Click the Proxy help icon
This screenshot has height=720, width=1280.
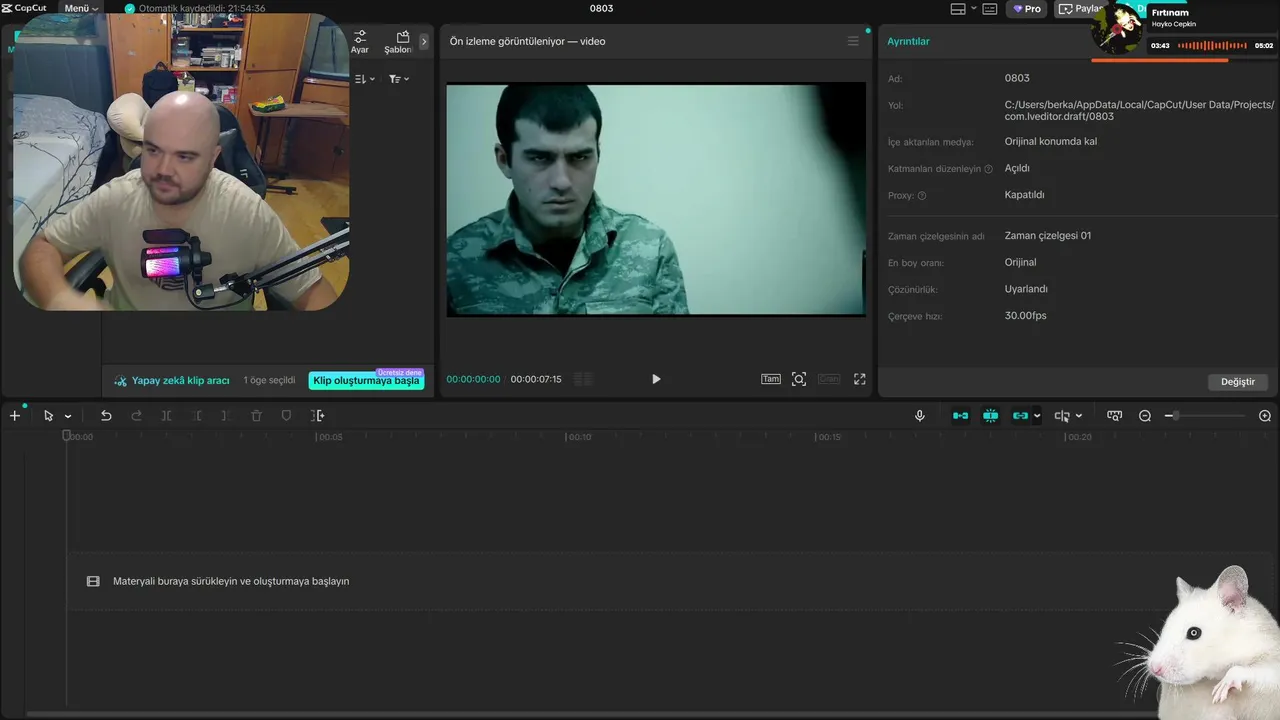pyautogui.click(x=922, y=196)
